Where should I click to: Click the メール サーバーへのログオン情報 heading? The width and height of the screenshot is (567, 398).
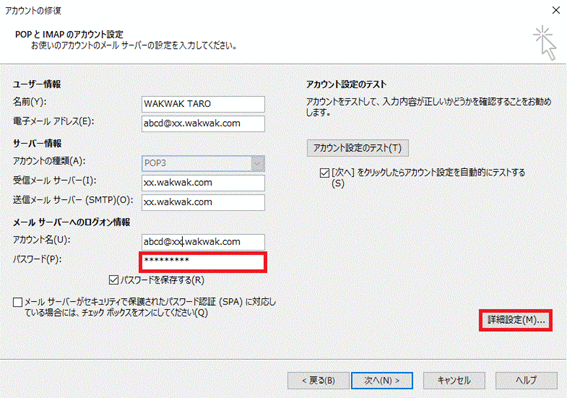coord(72,222)
